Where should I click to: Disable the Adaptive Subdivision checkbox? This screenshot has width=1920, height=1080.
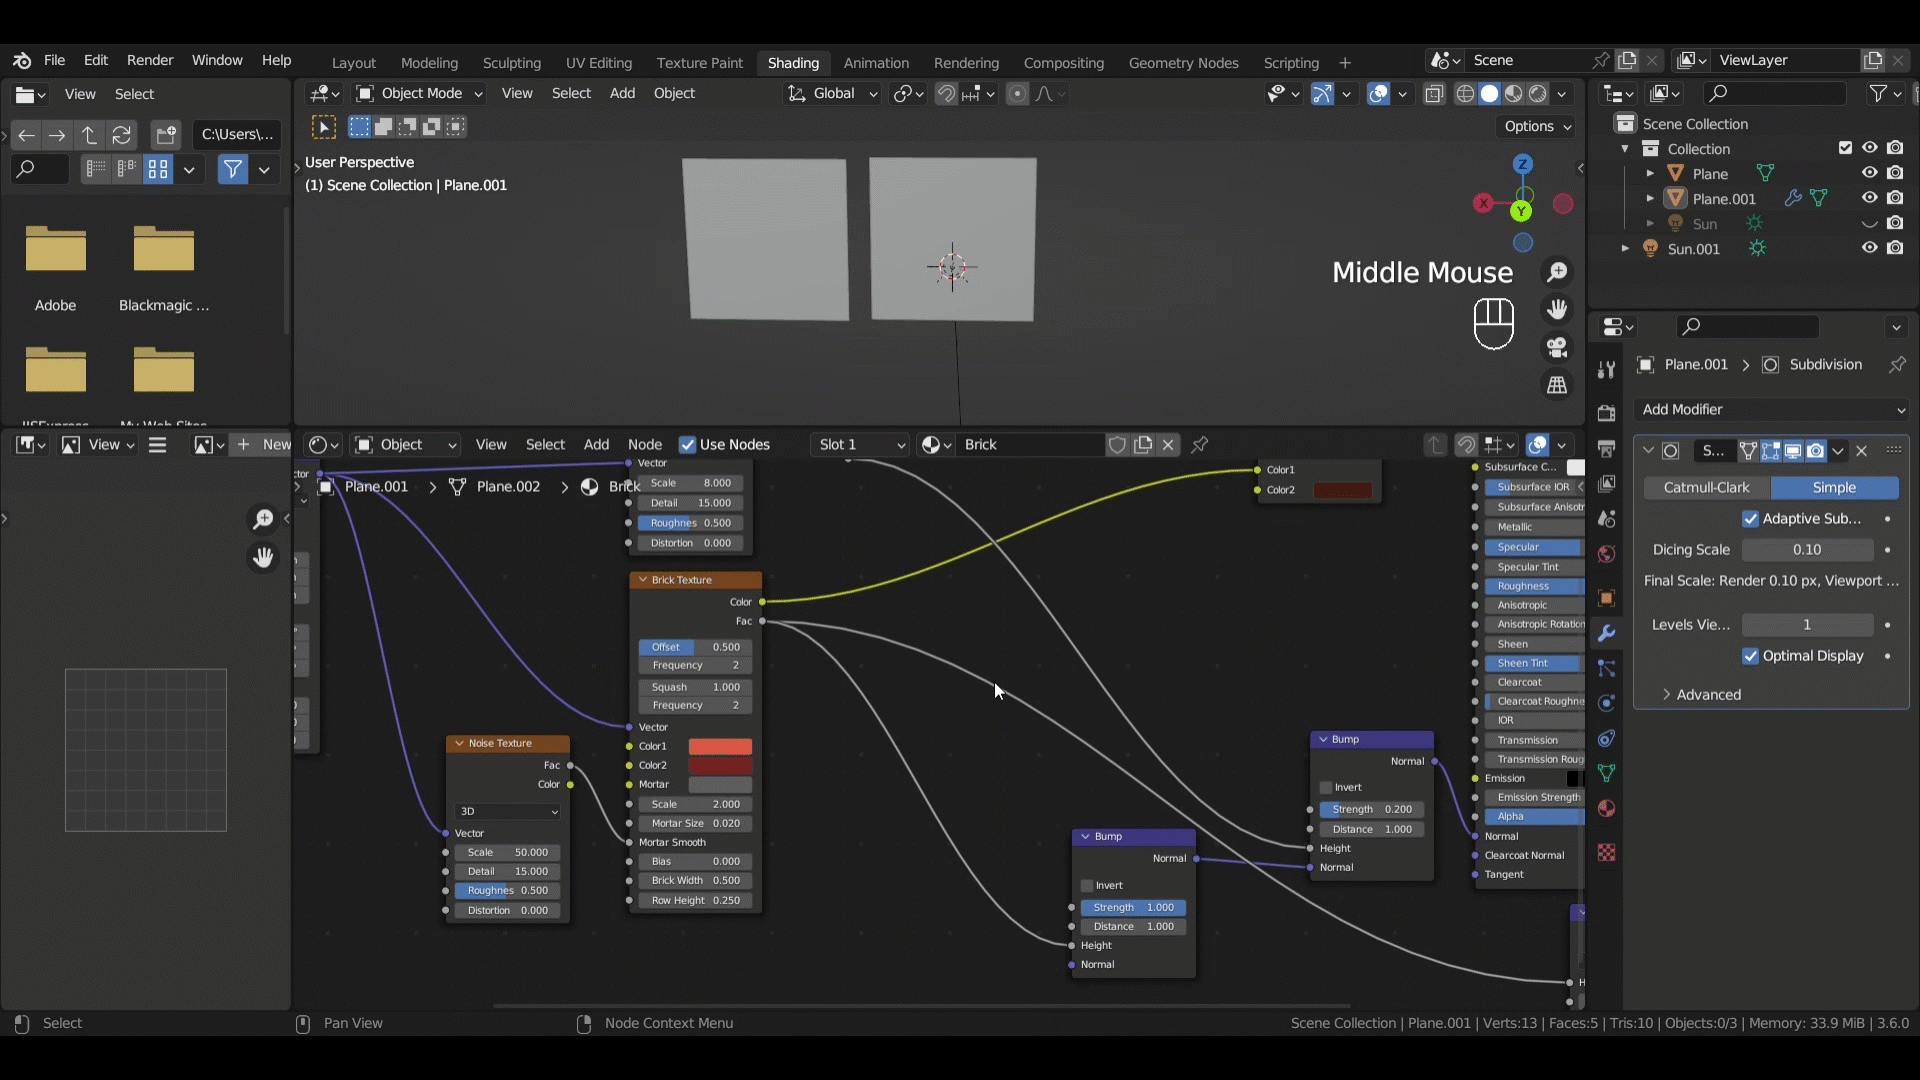coord(1750,518)
